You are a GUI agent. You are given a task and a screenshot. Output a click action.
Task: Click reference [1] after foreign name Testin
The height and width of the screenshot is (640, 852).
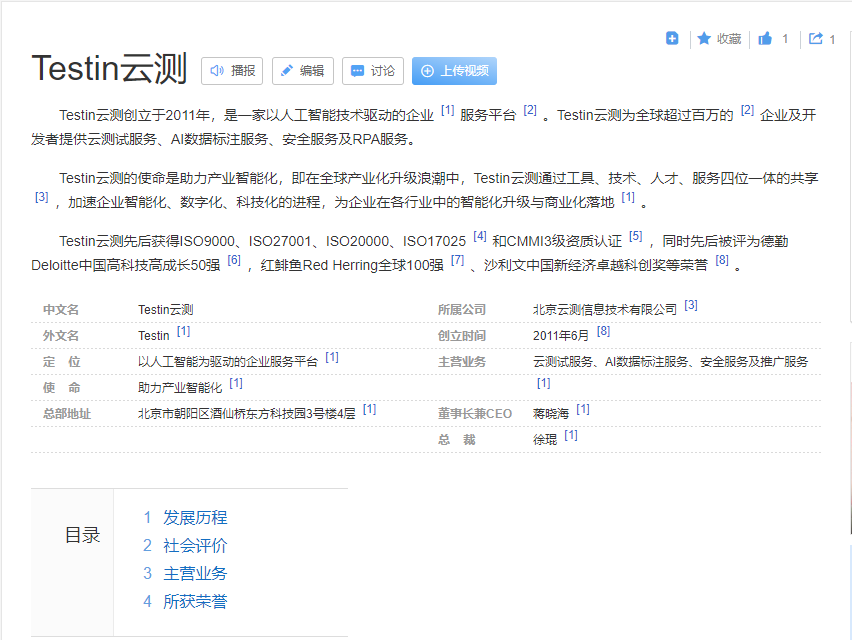pyautogui.click(x=183, y=331)
